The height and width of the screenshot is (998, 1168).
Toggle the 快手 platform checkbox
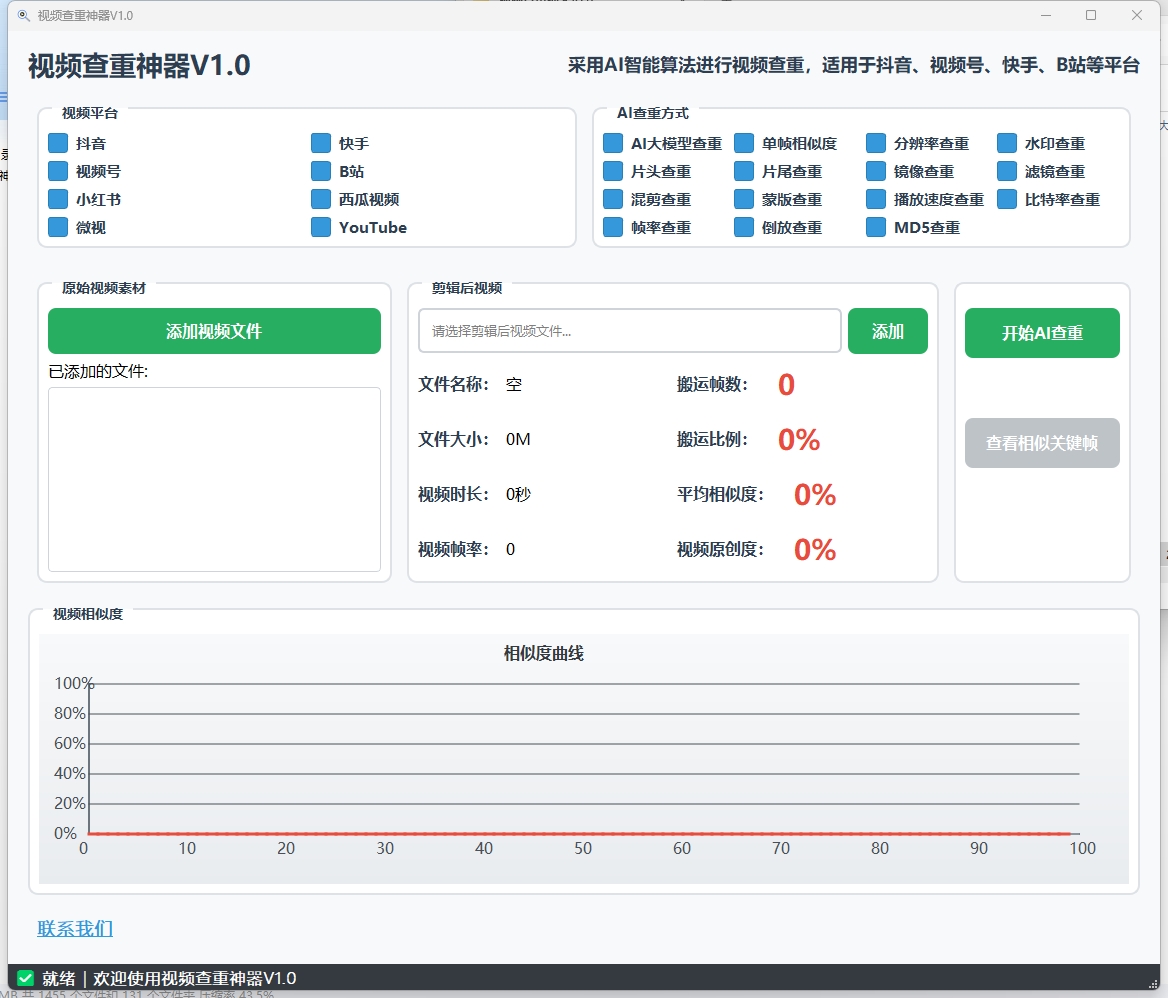(x=321, y=143)
